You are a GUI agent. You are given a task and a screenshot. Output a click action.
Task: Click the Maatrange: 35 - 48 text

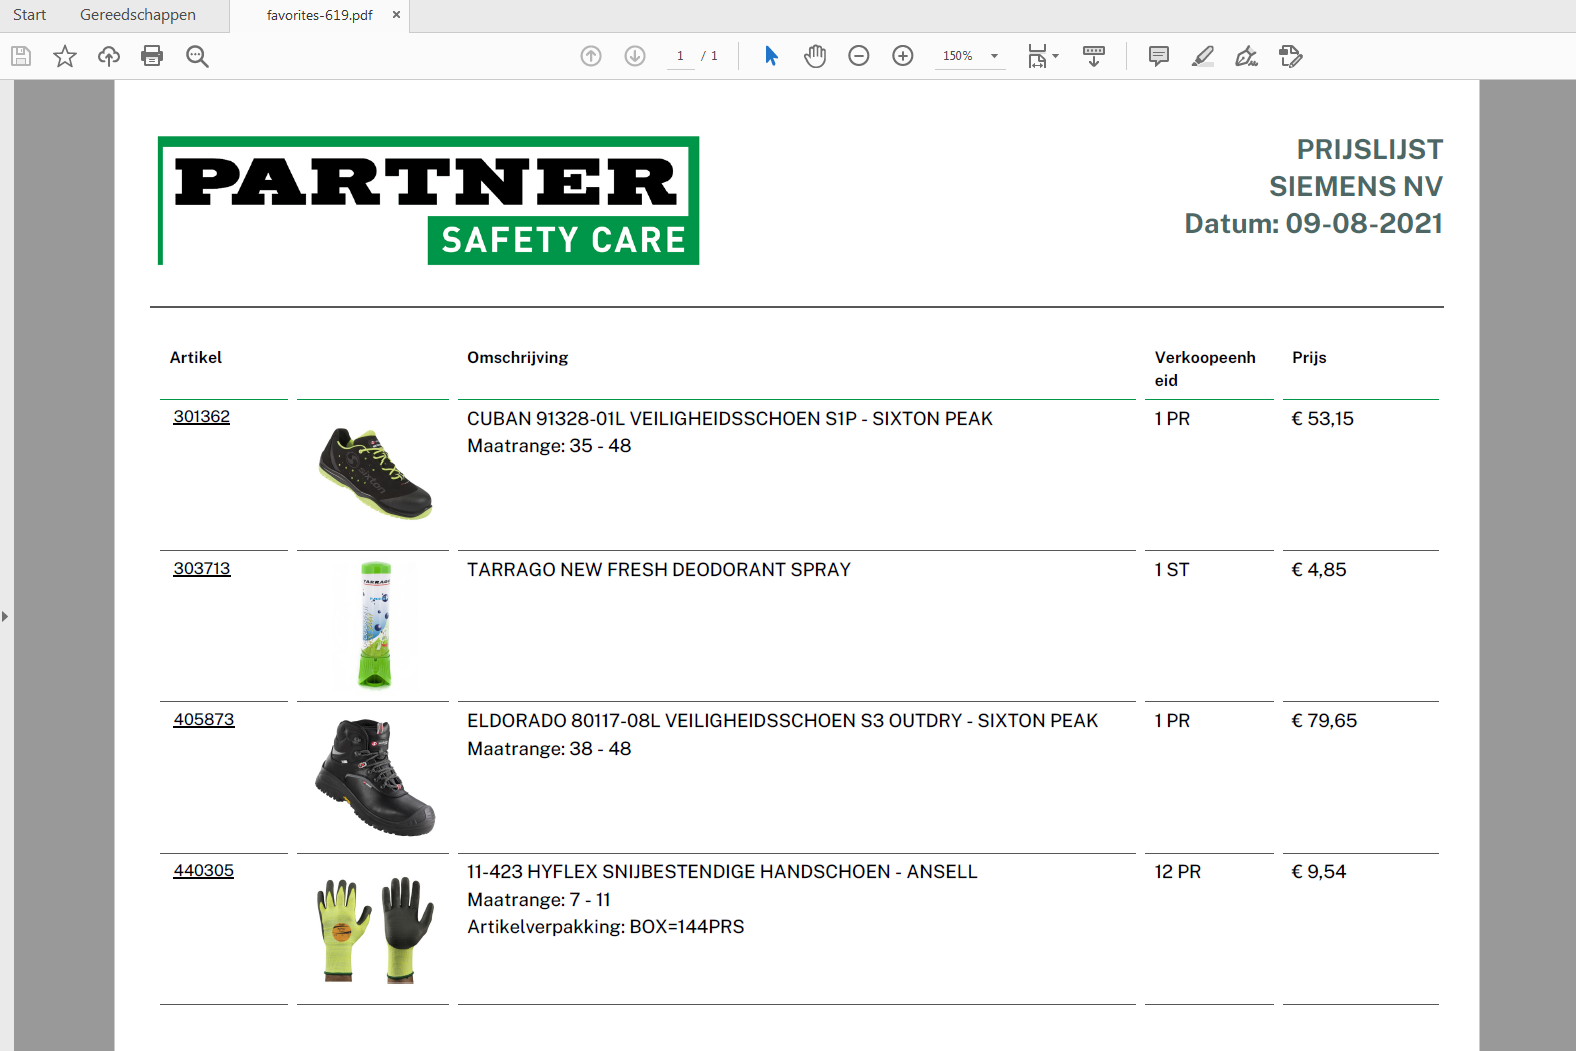point(549,445)
